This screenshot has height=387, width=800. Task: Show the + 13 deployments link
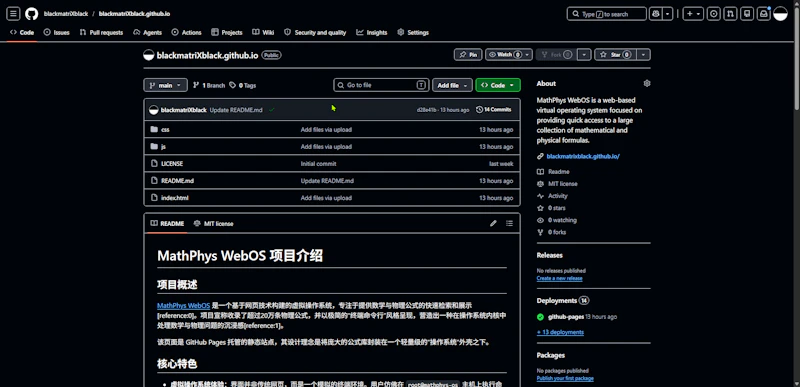(x=560, y=332)
